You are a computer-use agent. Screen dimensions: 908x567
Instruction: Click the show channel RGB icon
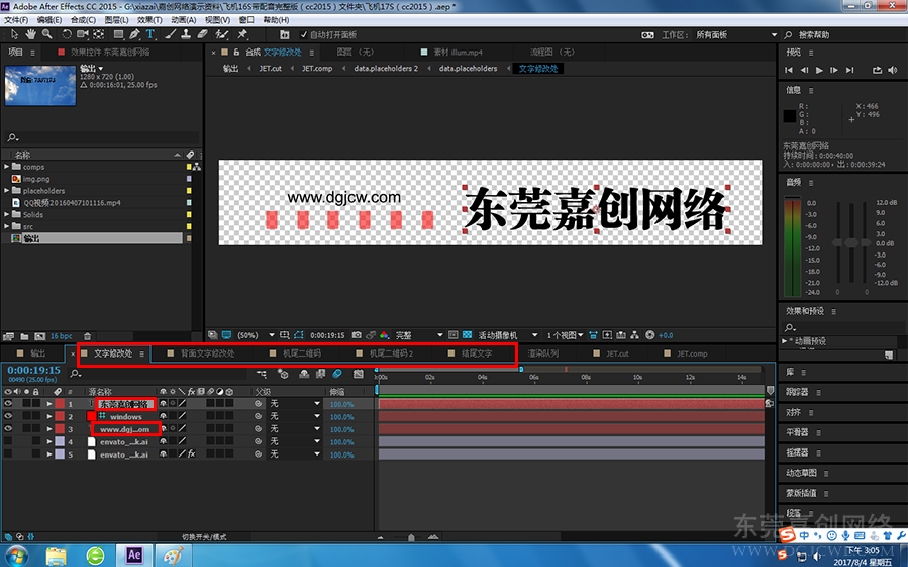click(x=384, y=335)
